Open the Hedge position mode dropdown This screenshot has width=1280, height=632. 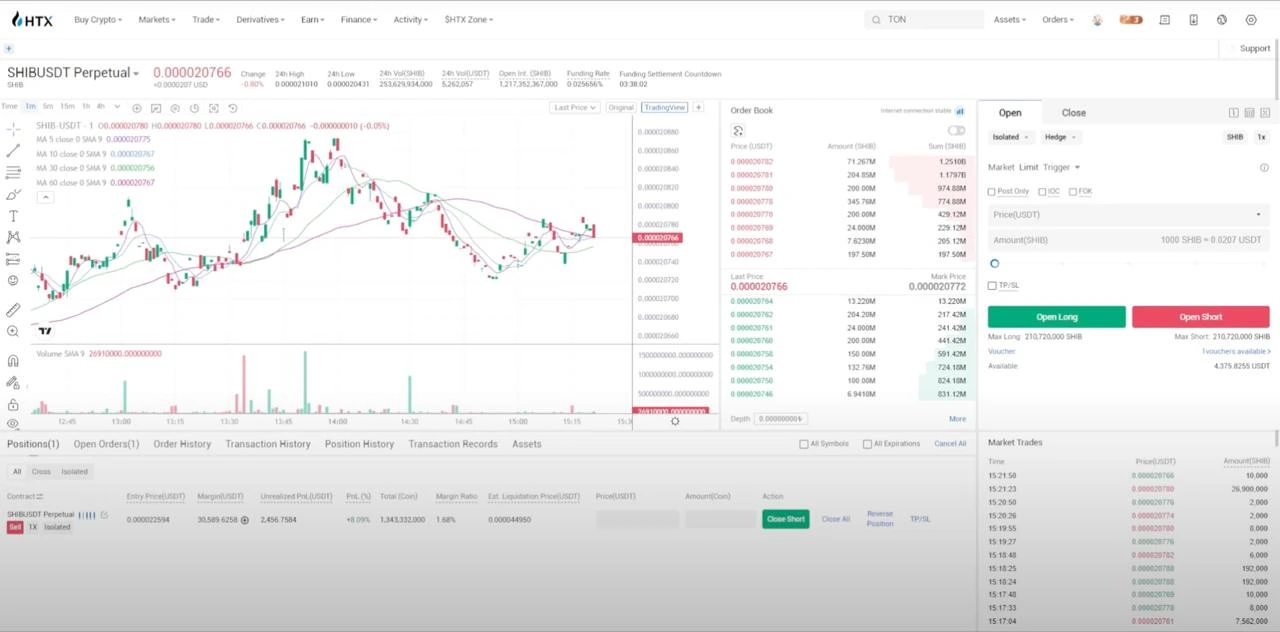tap(1059, 137)
